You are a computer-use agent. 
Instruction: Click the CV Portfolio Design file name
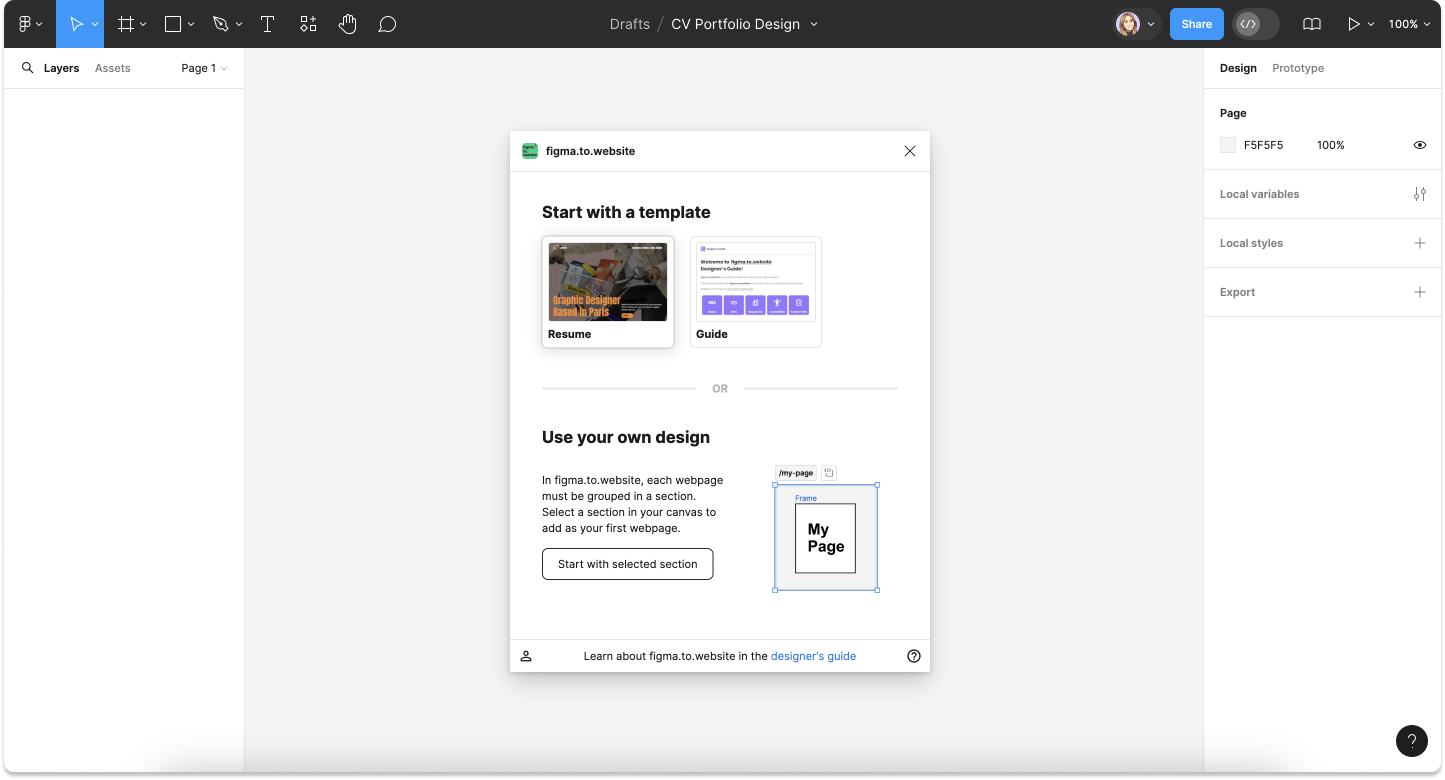tap(735, 24)
